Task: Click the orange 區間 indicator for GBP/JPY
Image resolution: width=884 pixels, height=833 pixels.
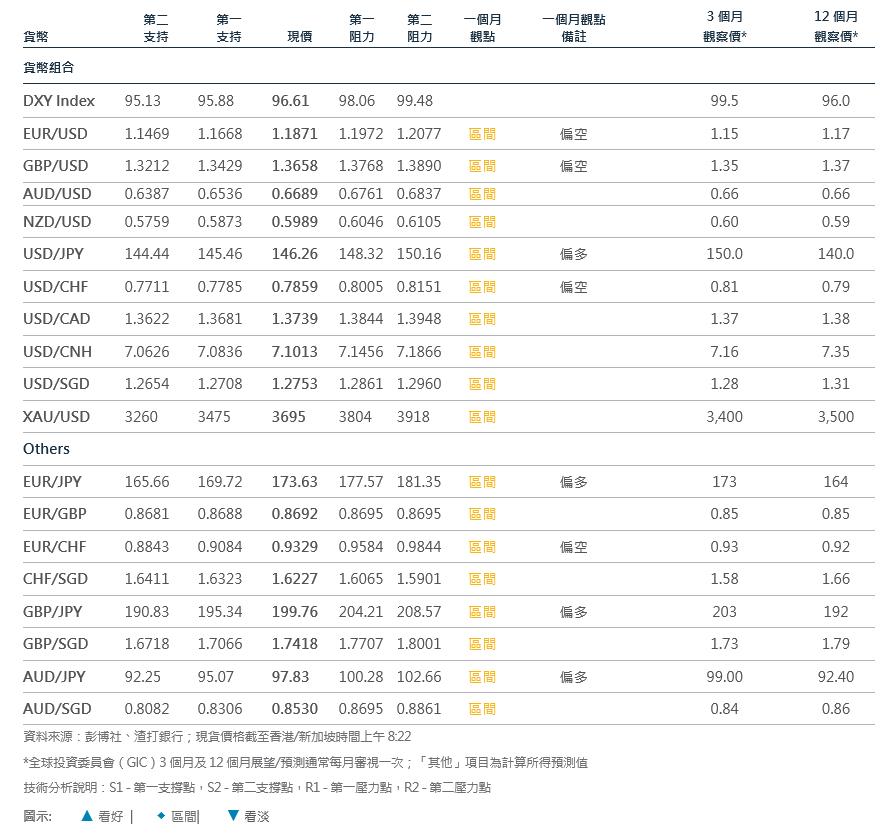Action: (482, 612)
